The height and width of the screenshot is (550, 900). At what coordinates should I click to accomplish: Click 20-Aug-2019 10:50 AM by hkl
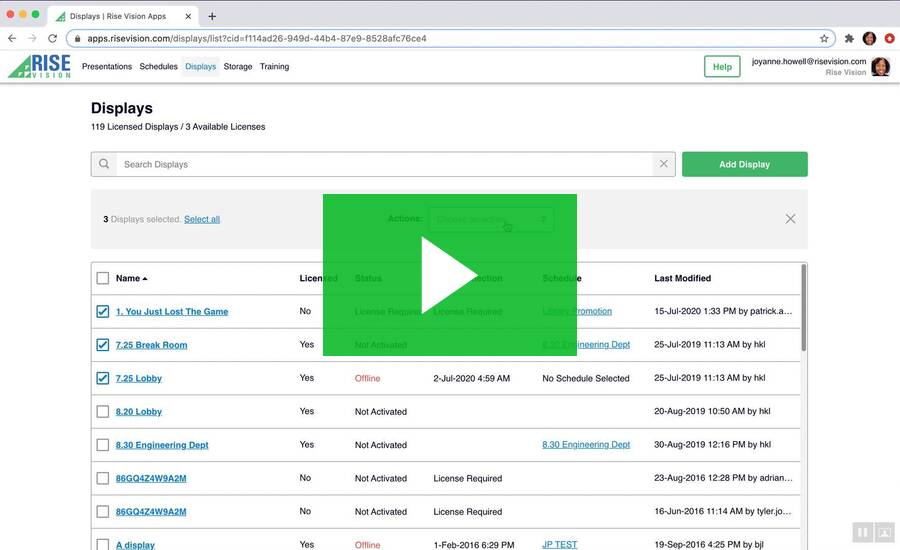pos(712,411)
